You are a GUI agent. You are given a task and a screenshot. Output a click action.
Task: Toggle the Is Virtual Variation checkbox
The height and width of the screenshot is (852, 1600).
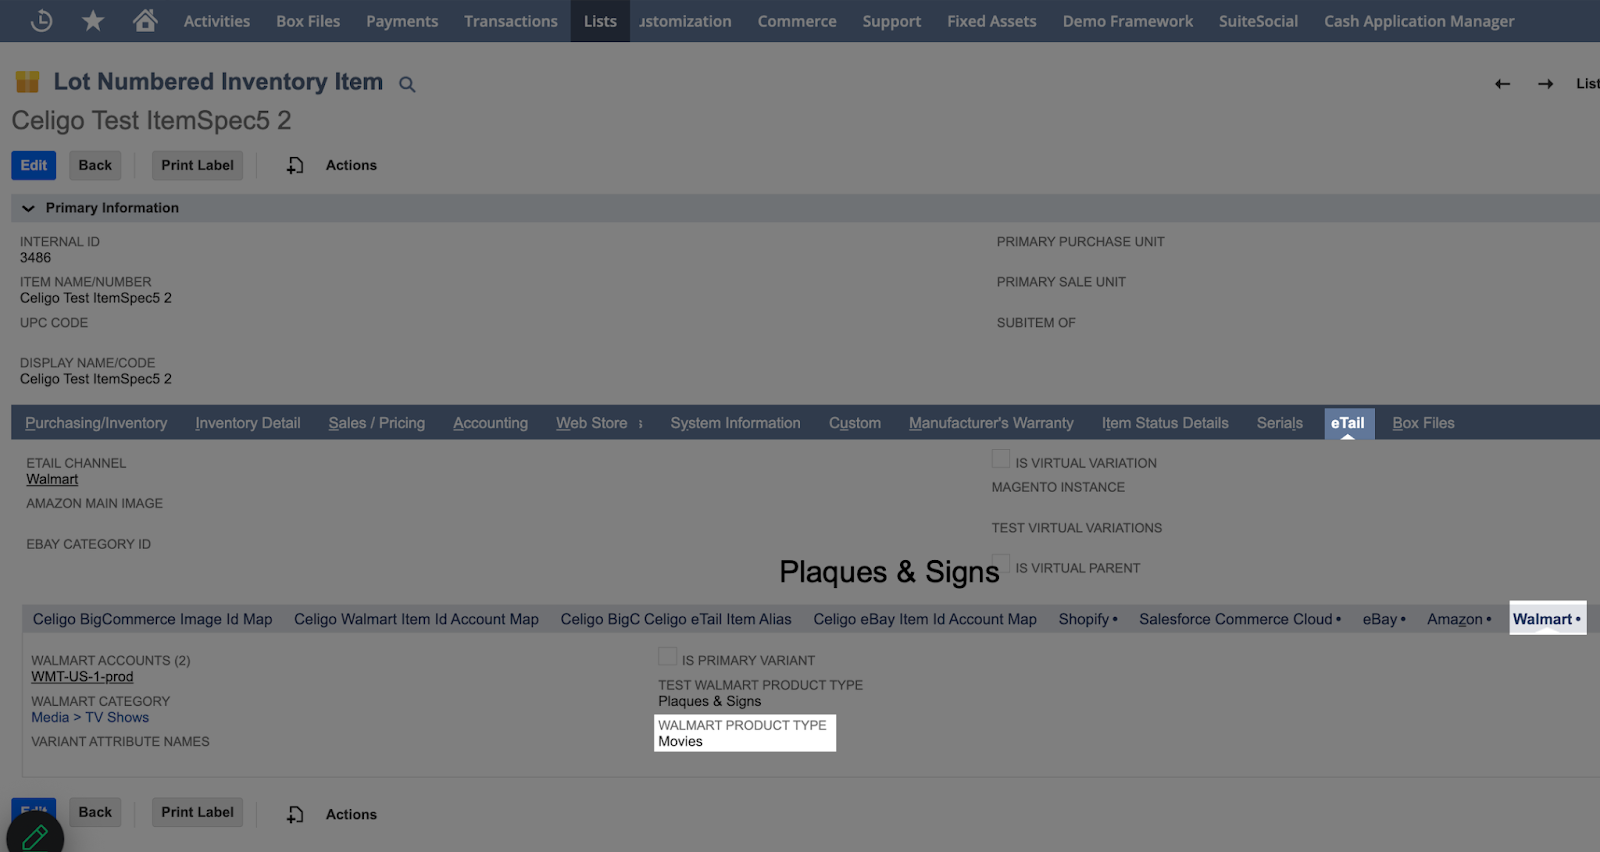pyautogui.click(x=1001, y=459)
